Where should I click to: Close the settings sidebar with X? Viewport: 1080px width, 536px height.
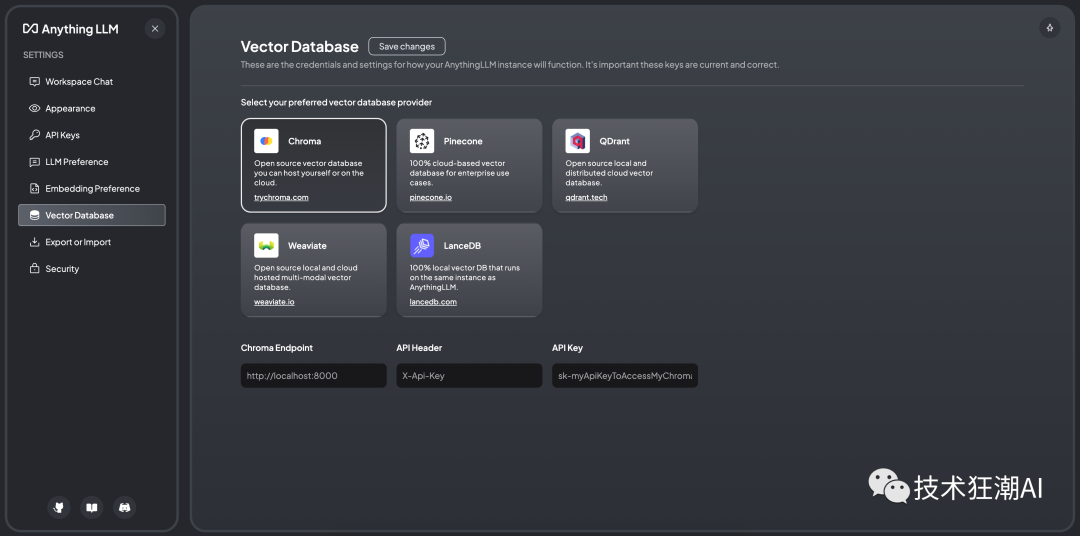[155, 29]
